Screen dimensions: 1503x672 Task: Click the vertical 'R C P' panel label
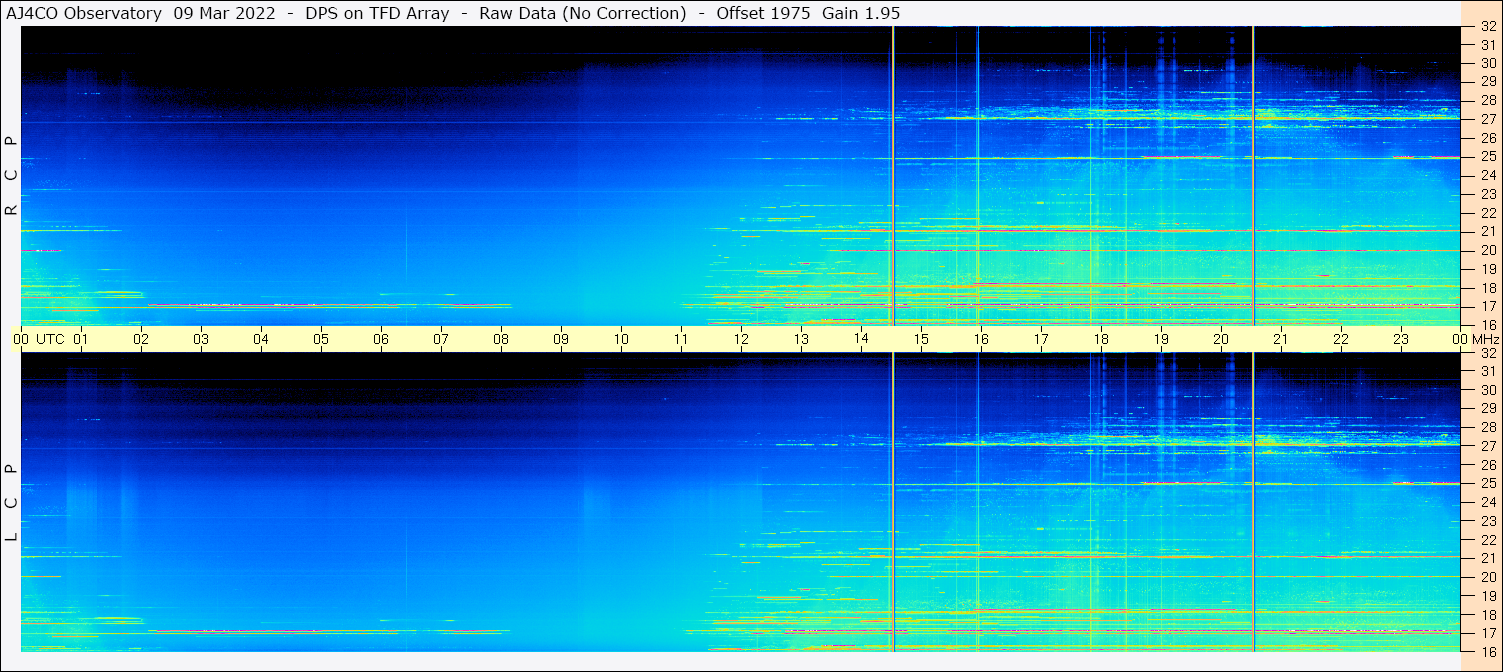click(x=11, y=176)
